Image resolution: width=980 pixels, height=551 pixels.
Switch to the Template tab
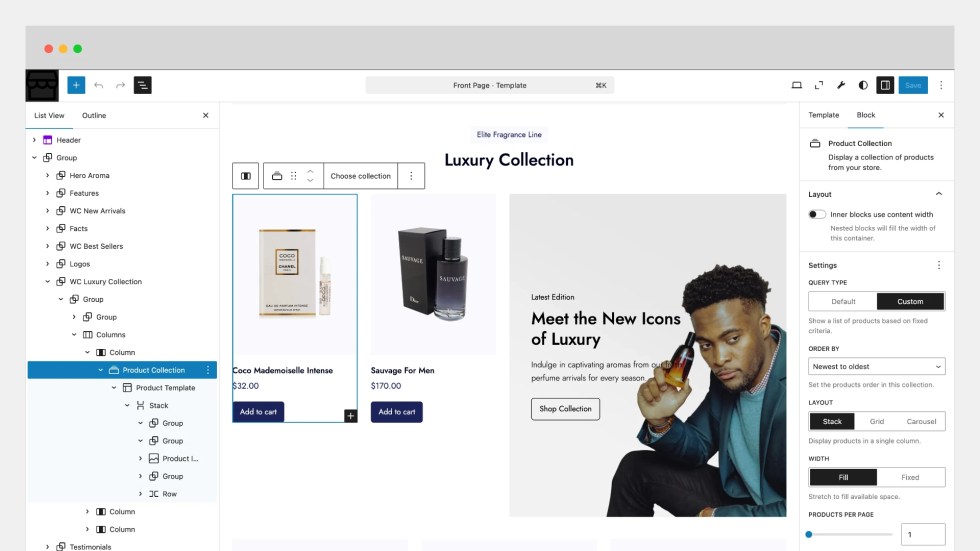824,115
